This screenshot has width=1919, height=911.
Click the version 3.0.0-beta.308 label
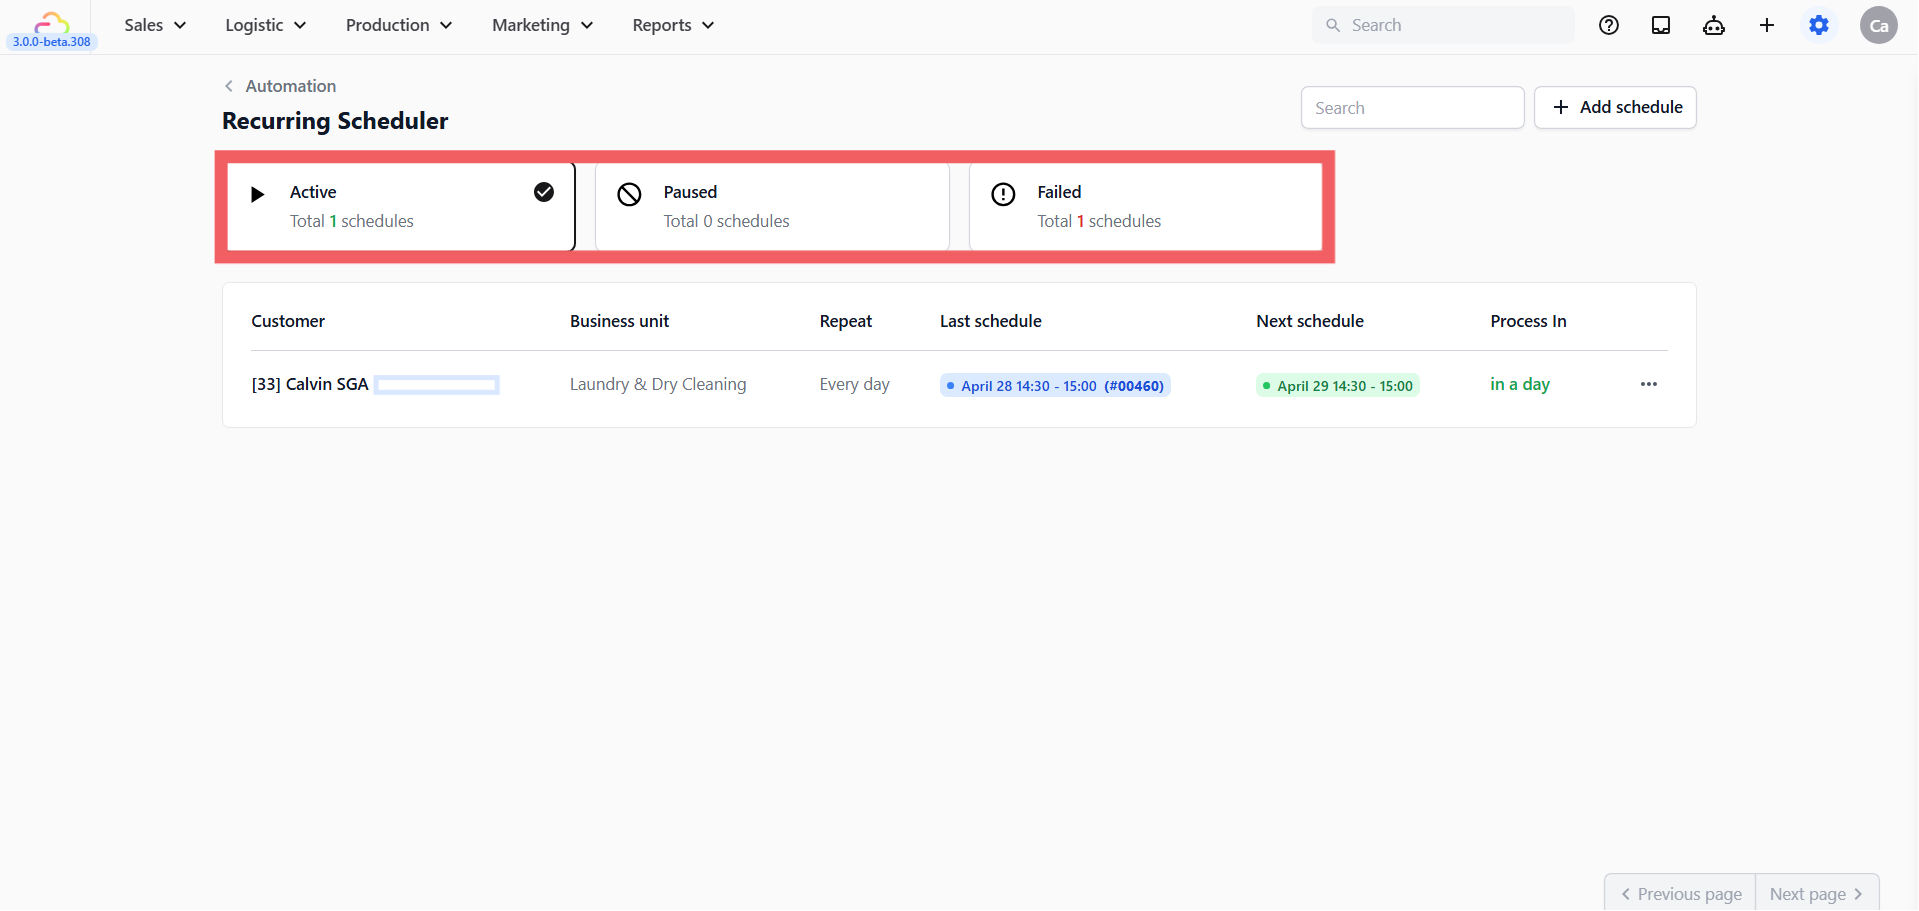tap(52, 42)
